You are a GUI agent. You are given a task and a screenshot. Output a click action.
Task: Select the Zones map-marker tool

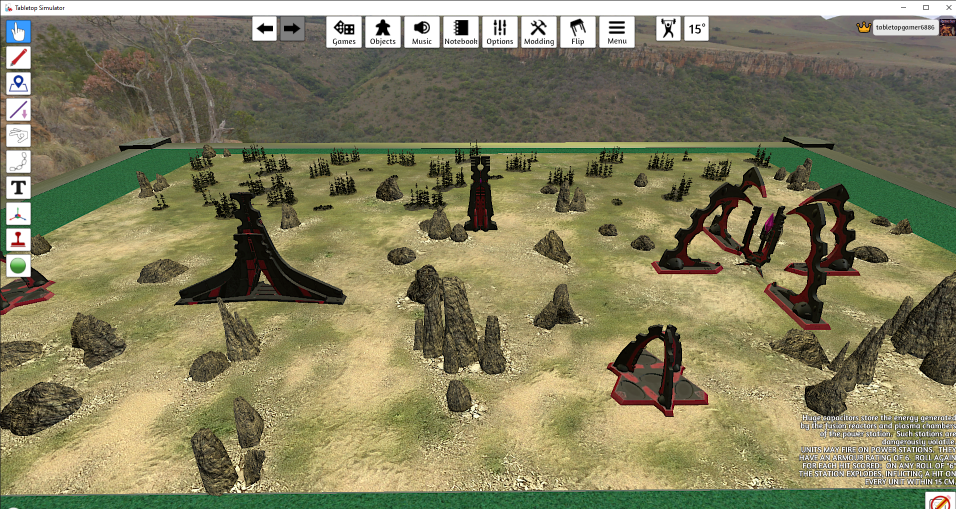point(18,84)
